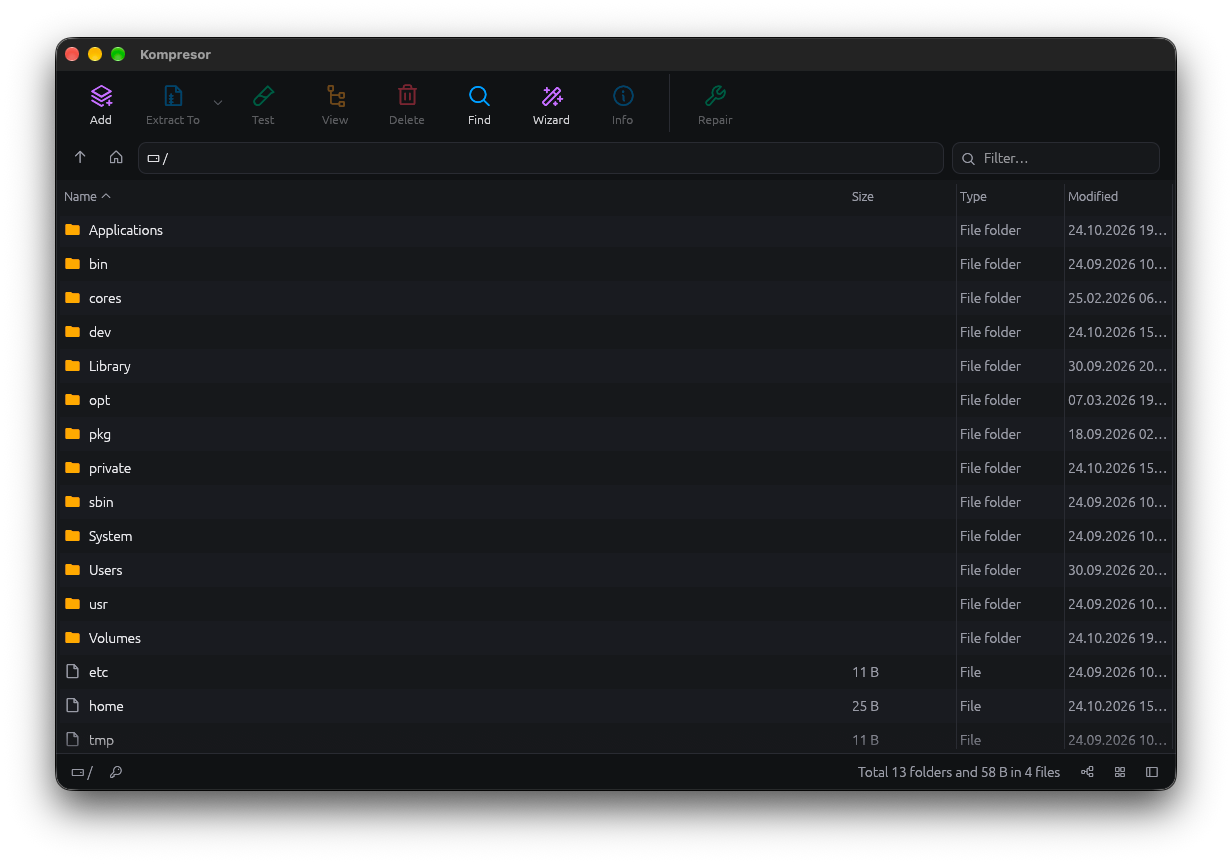
Task: Click the pkg modified date 18.09.2026
Action: point(1117,434)
